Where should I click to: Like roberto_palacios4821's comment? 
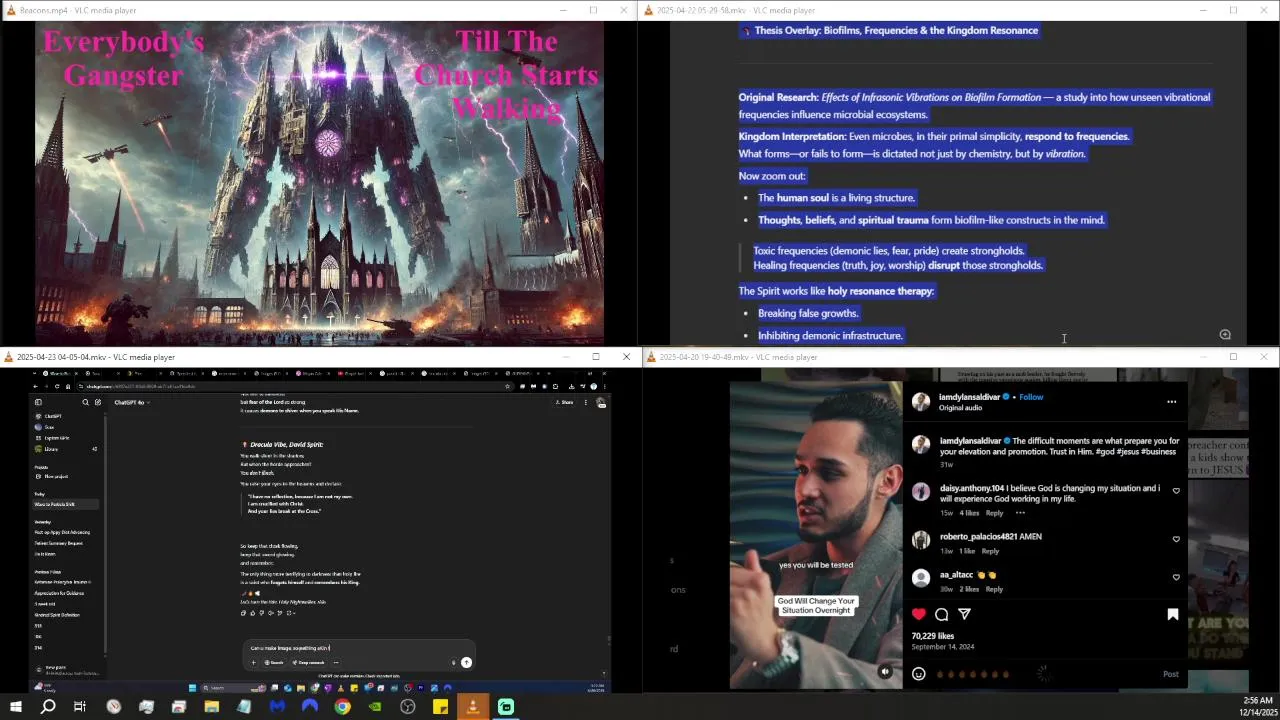coord(1176,539)
